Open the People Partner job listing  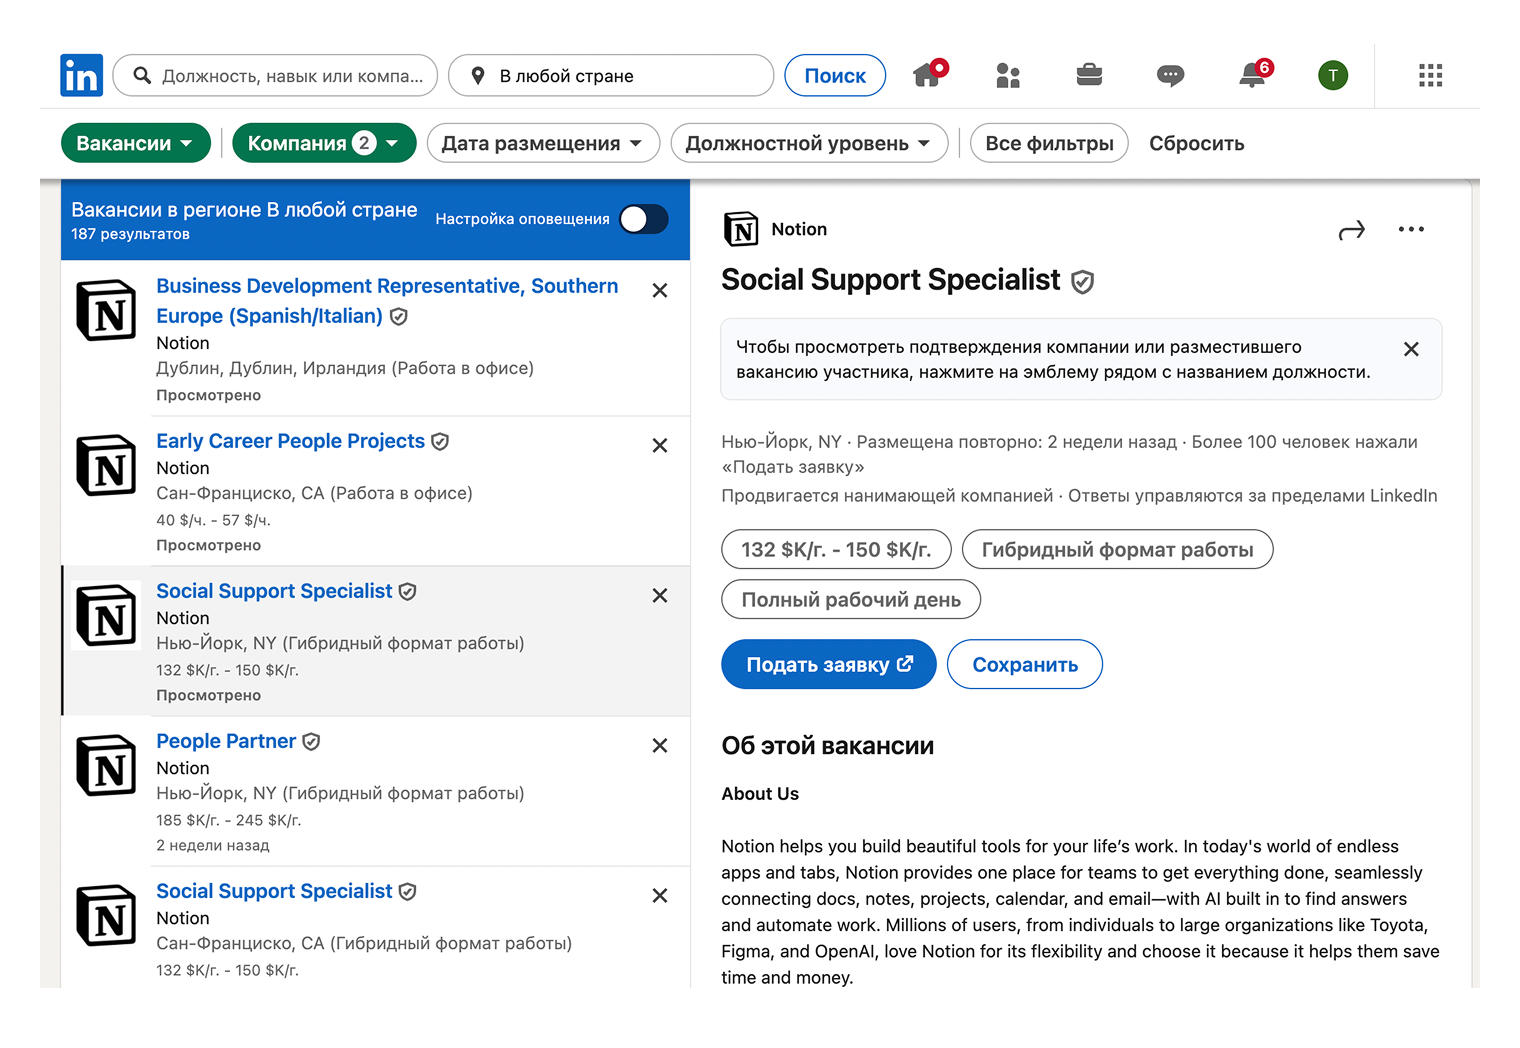(226, 741)
